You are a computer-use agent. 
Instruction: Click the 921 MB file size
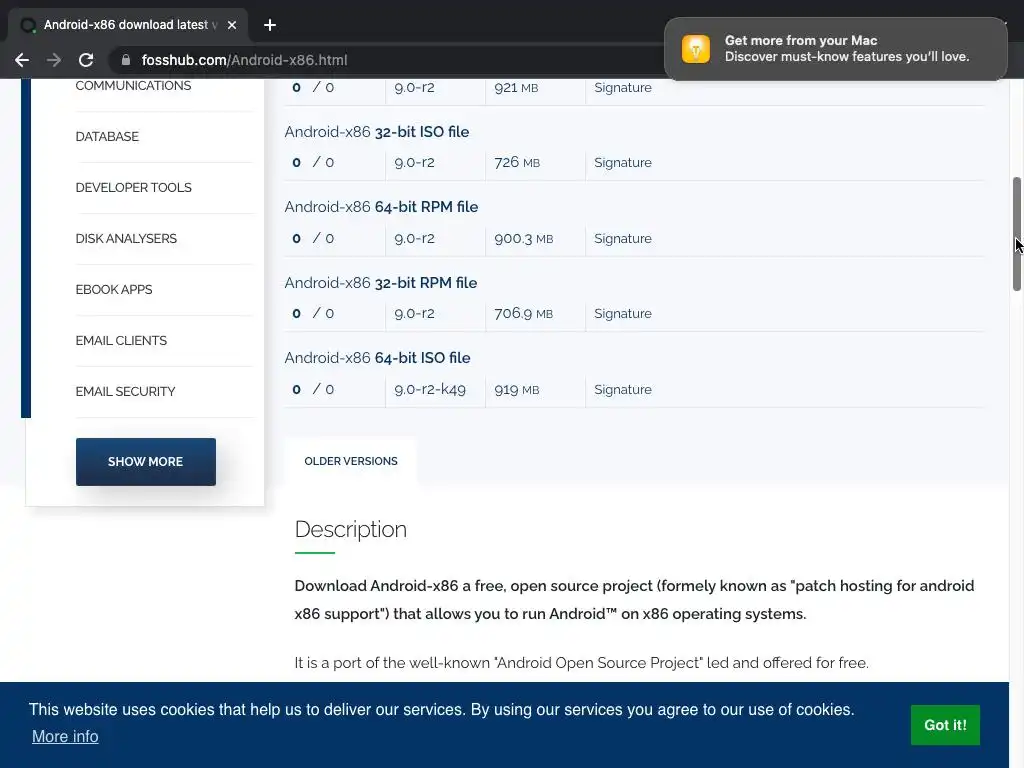coord(516,88)
